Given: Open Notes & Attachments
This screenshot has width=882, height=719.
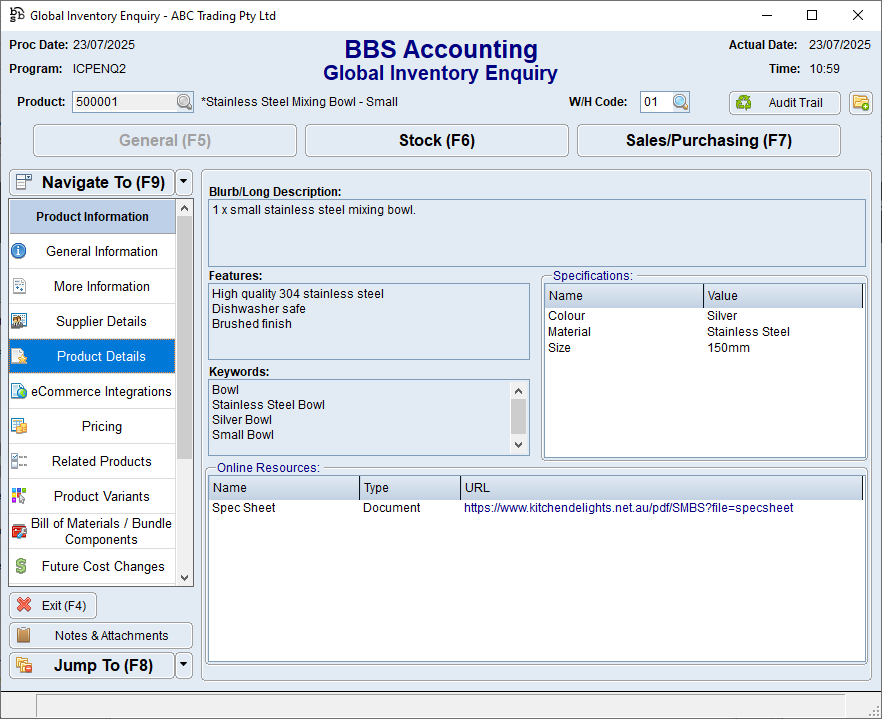Looking at the screenshot, I should click(x=101, y=636).
